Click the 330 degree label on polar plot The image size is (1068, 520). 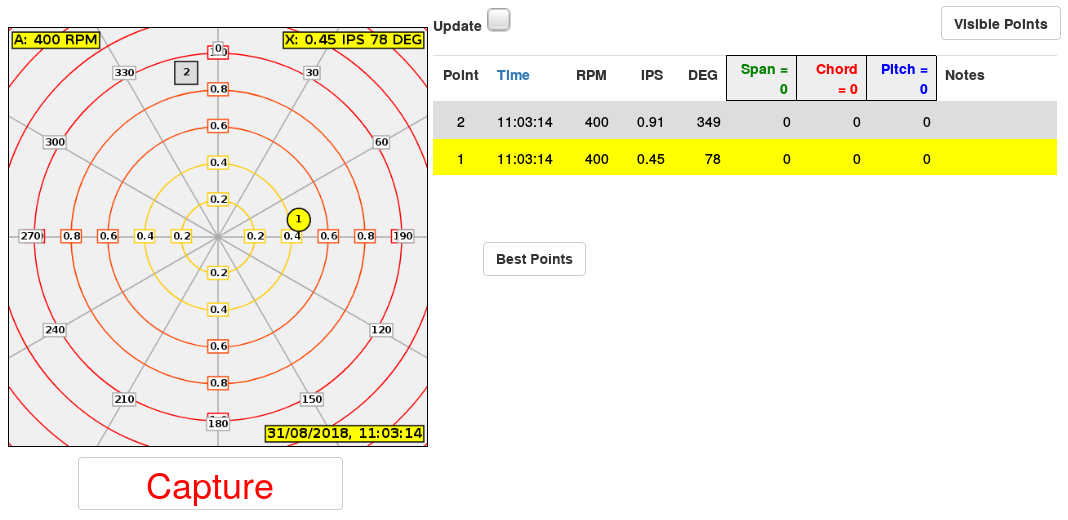124,73
